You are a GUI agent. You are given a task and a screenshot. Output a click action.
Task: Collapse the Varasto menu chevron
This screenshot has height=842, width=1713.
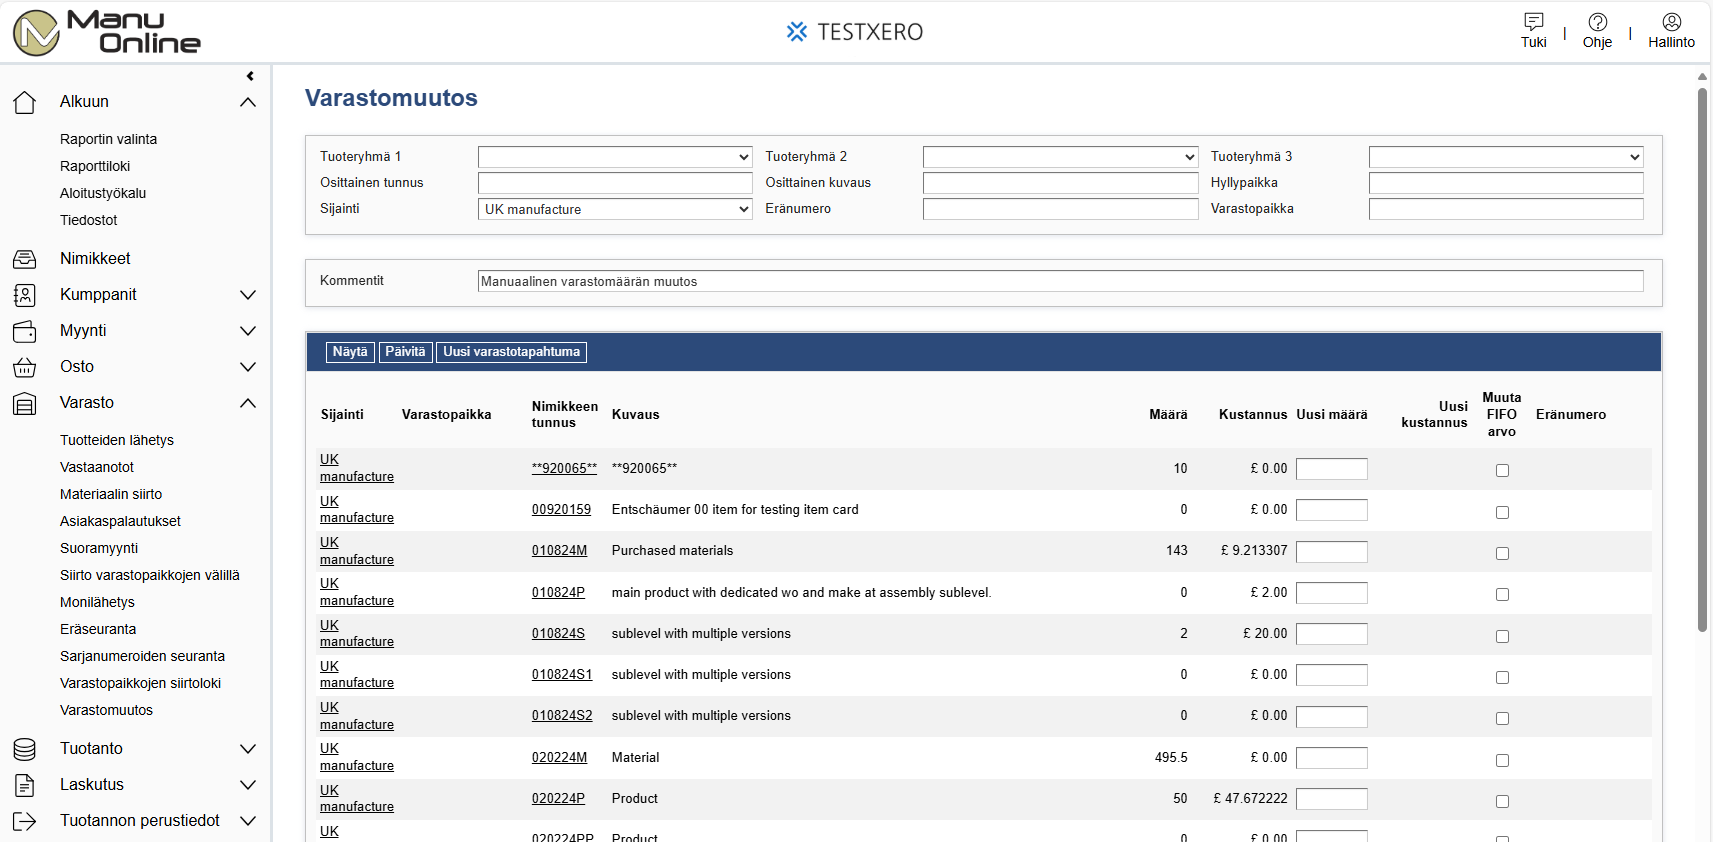(x=248, y=403)
